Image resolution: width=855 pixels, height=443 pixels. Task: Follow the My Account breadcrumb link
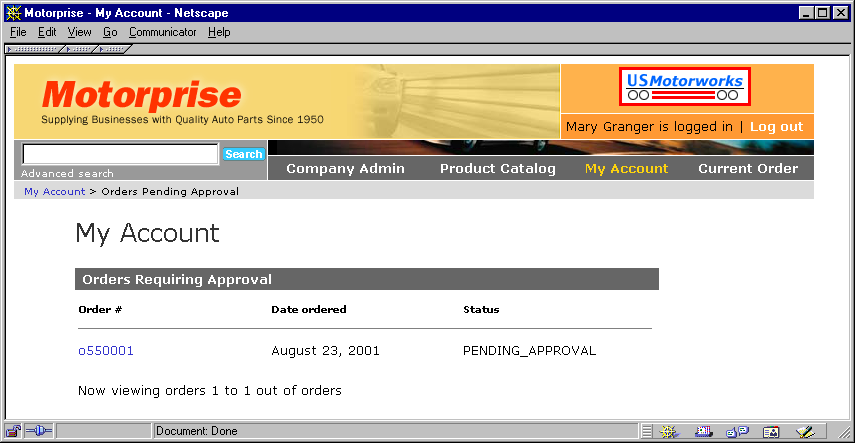[55, 191]
